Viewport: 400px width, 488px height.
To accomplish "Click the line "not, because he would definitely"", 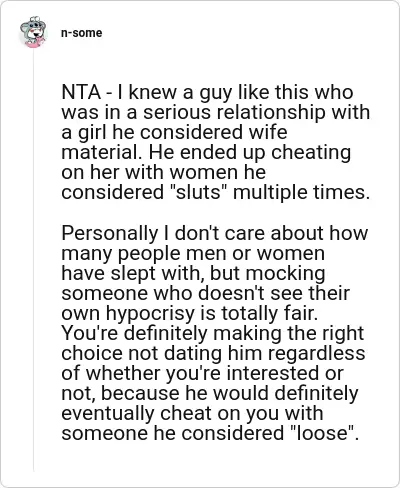I will coord(210,394).
